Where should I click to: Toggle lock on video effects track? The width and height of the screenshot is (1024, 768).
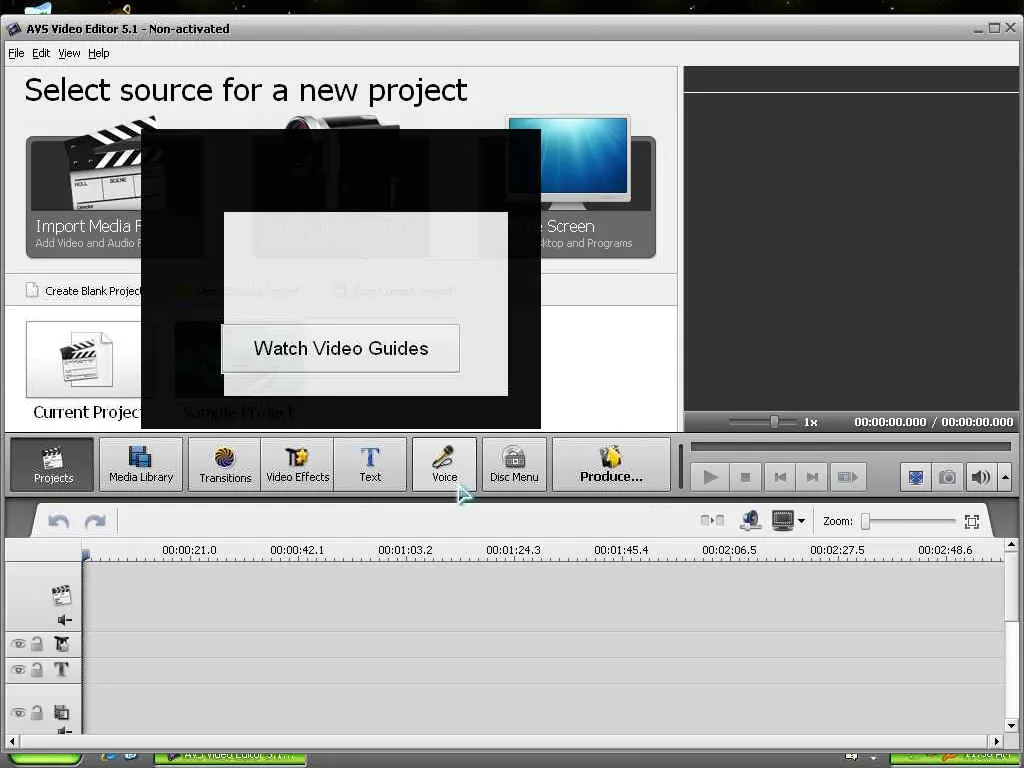click(x=37, y=644)
